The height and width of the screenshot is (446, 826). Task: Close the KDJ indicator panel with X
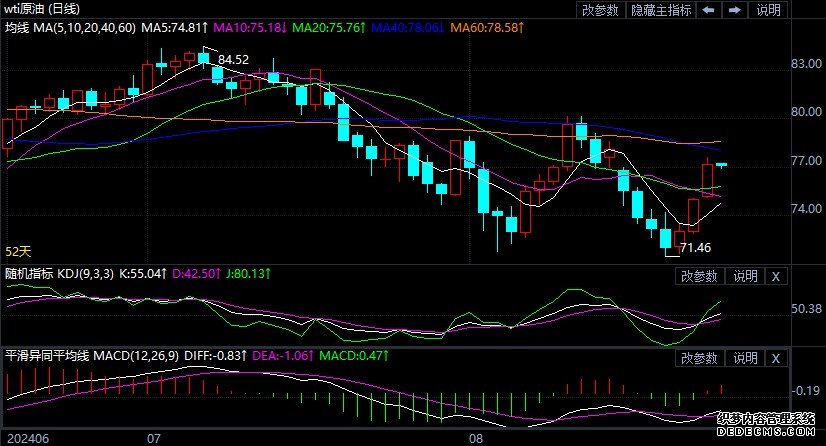pyautogui.click(x=776, y=276)
